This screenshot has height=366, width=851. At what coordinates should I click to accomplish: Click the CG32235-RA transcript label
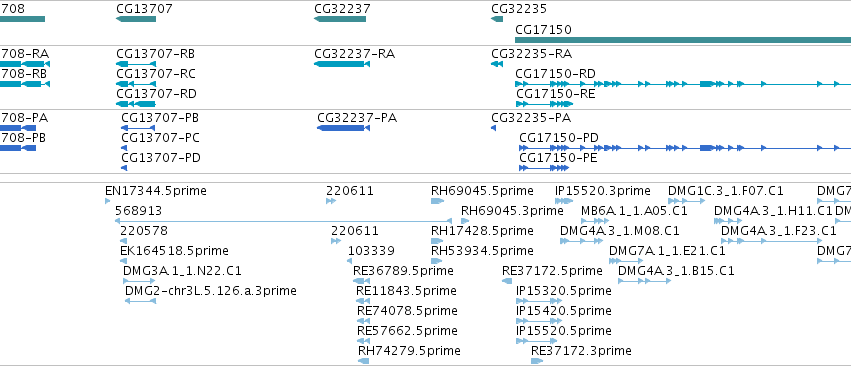[x=531, y=54]
